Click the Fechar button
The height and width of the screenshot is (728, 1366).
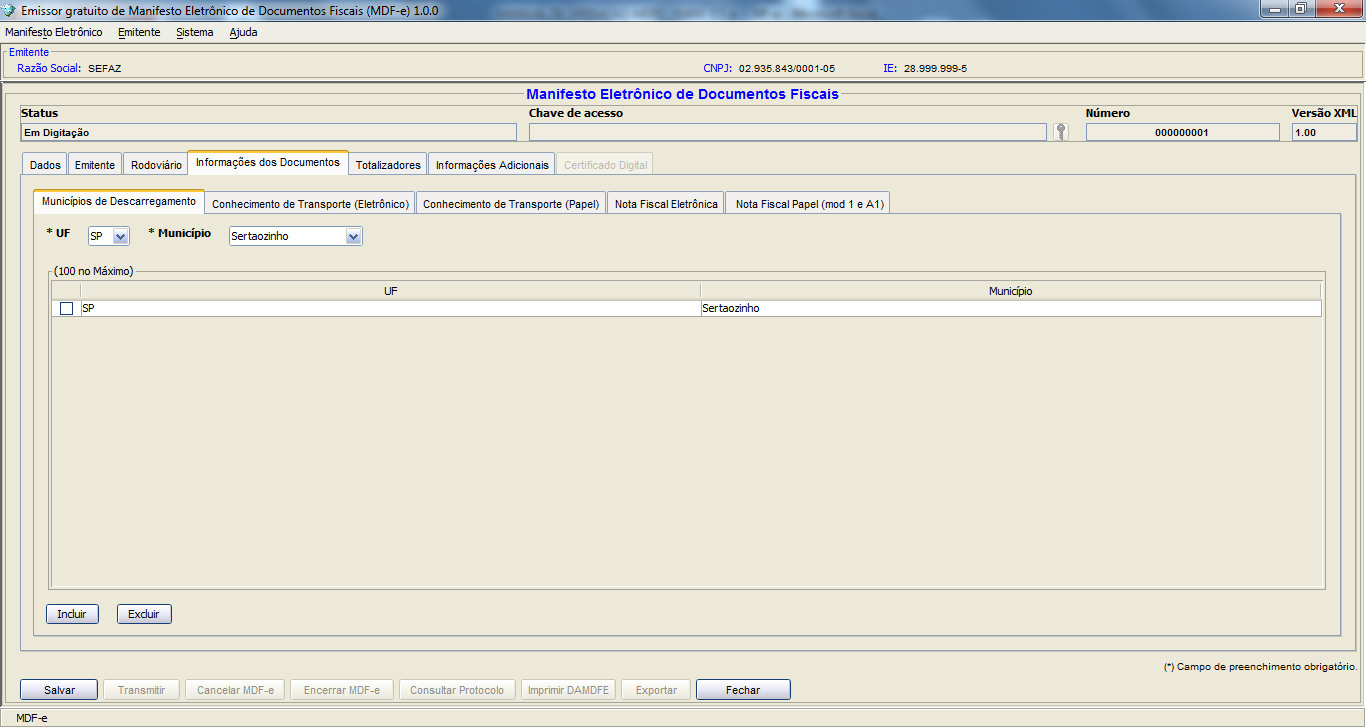[743, 690]
